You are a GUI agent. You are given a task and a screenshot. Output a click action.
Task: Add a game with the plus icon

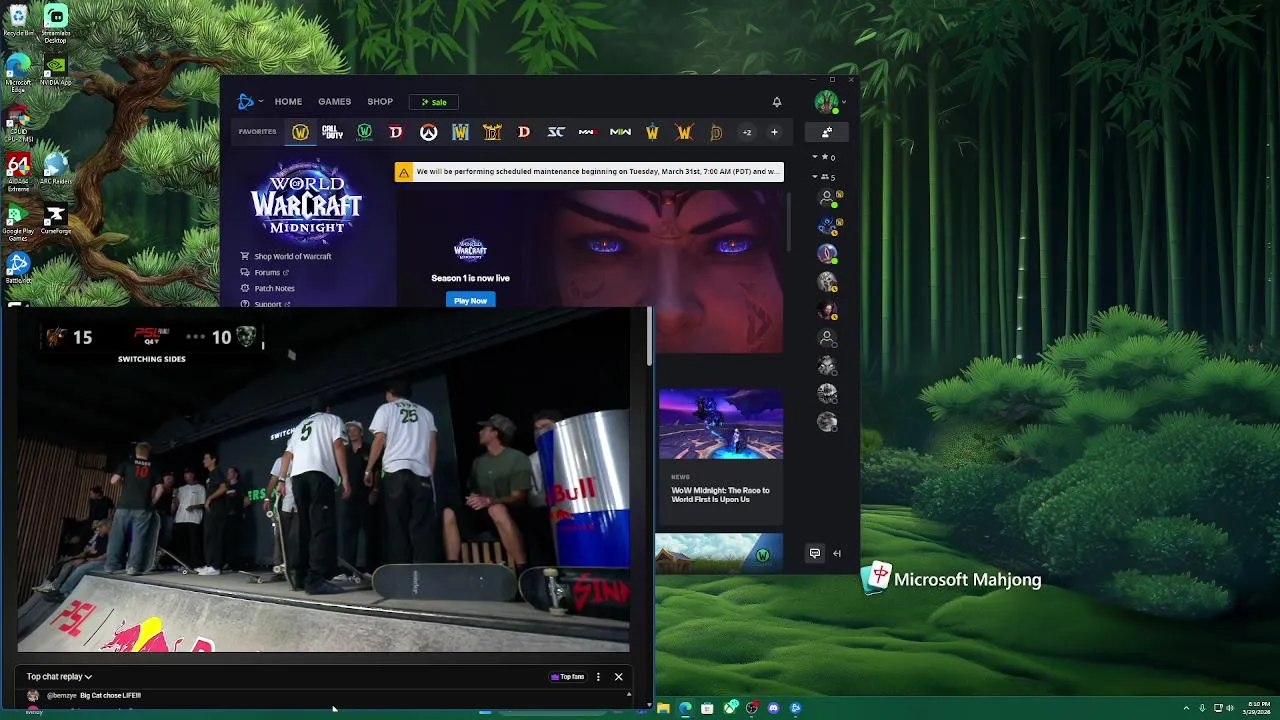tap(774, 132)
